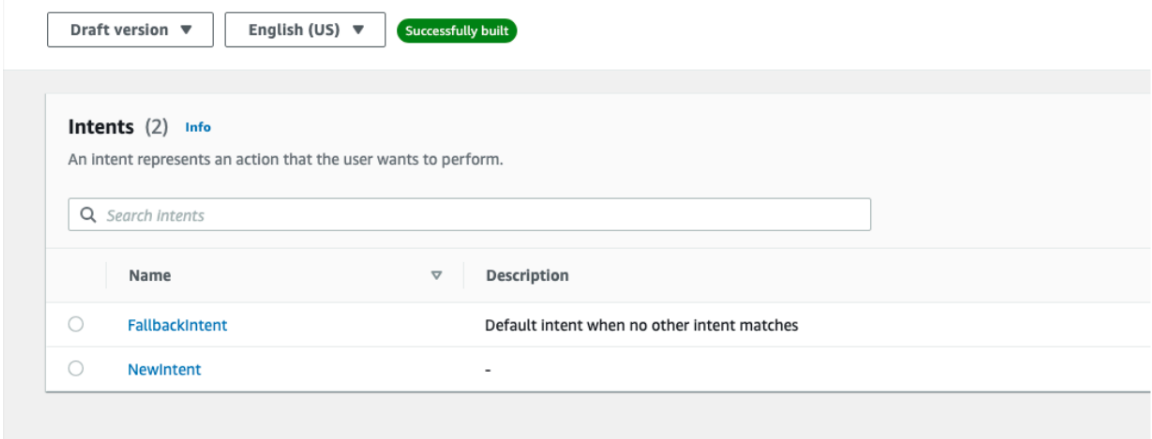Click the Info link beside Intents
1152x439 pixels.
pos(198,127)
